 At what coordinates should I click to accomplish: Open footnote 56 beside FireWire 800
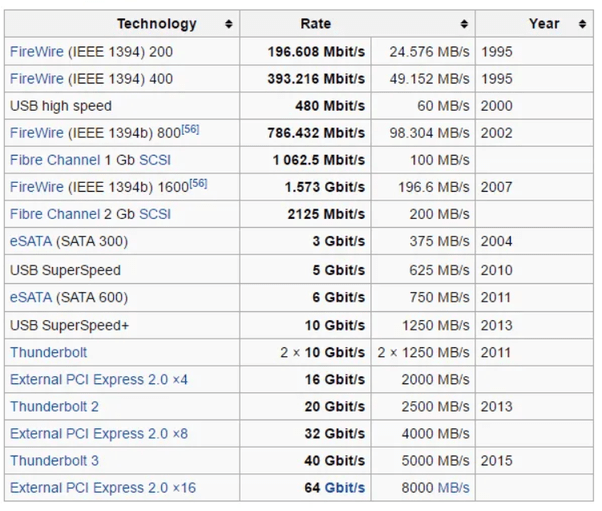(190, 129)
